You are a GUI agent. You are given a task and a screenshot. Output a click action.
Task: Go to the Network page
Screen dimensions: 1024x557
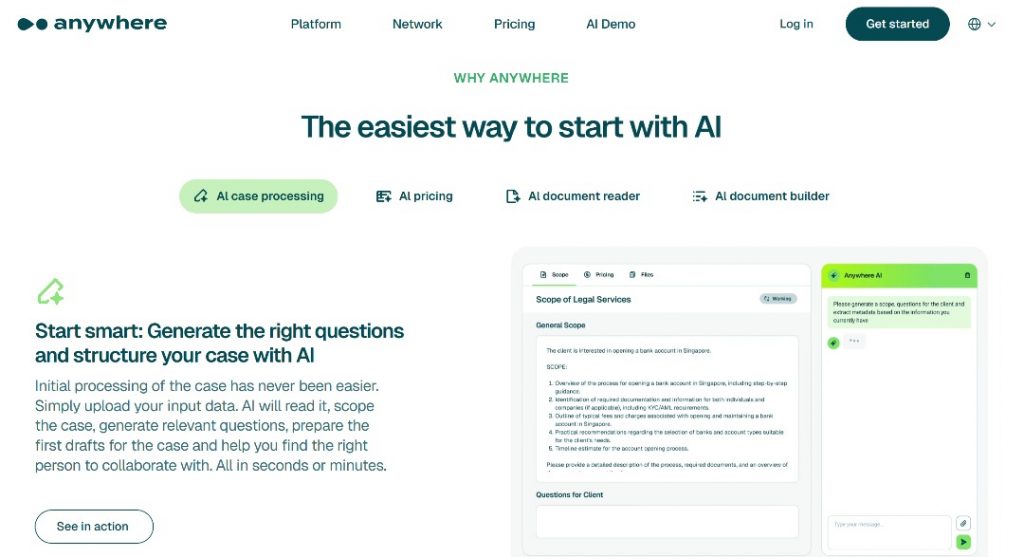tap(417, 24)
